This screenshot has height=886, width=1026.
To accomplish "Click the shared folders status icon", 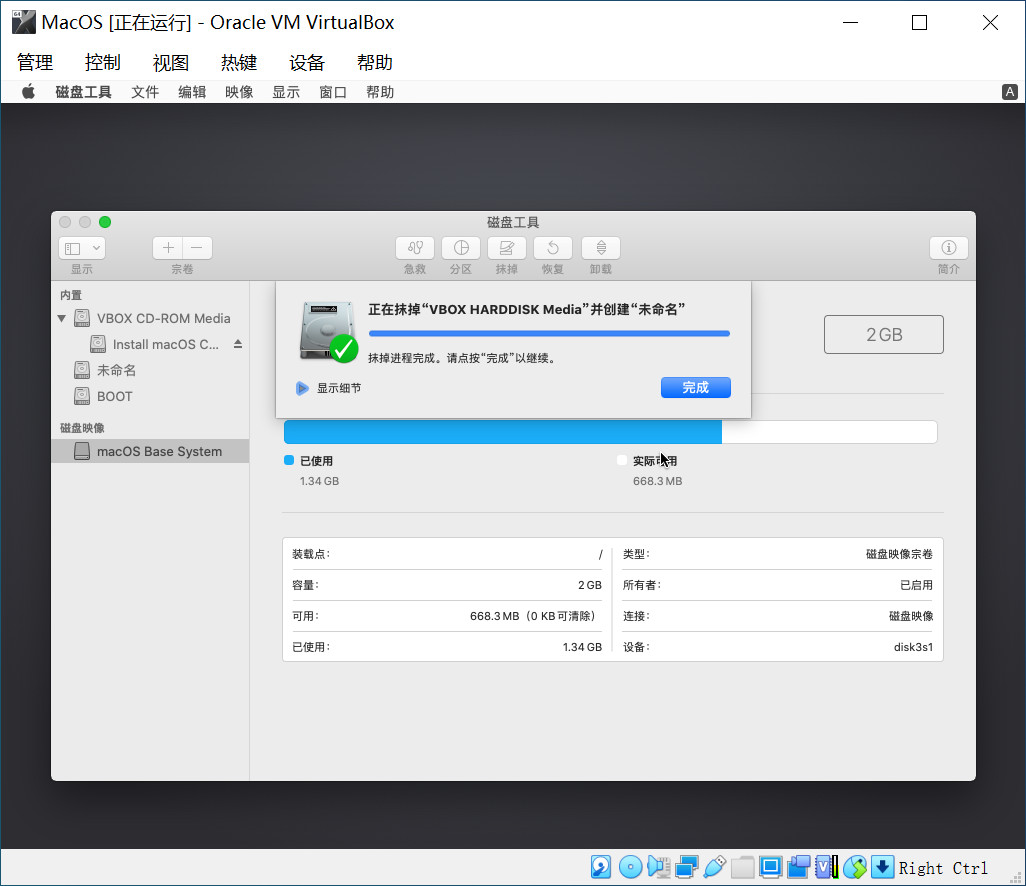I will pyautogui.click(x=743, y=868).
